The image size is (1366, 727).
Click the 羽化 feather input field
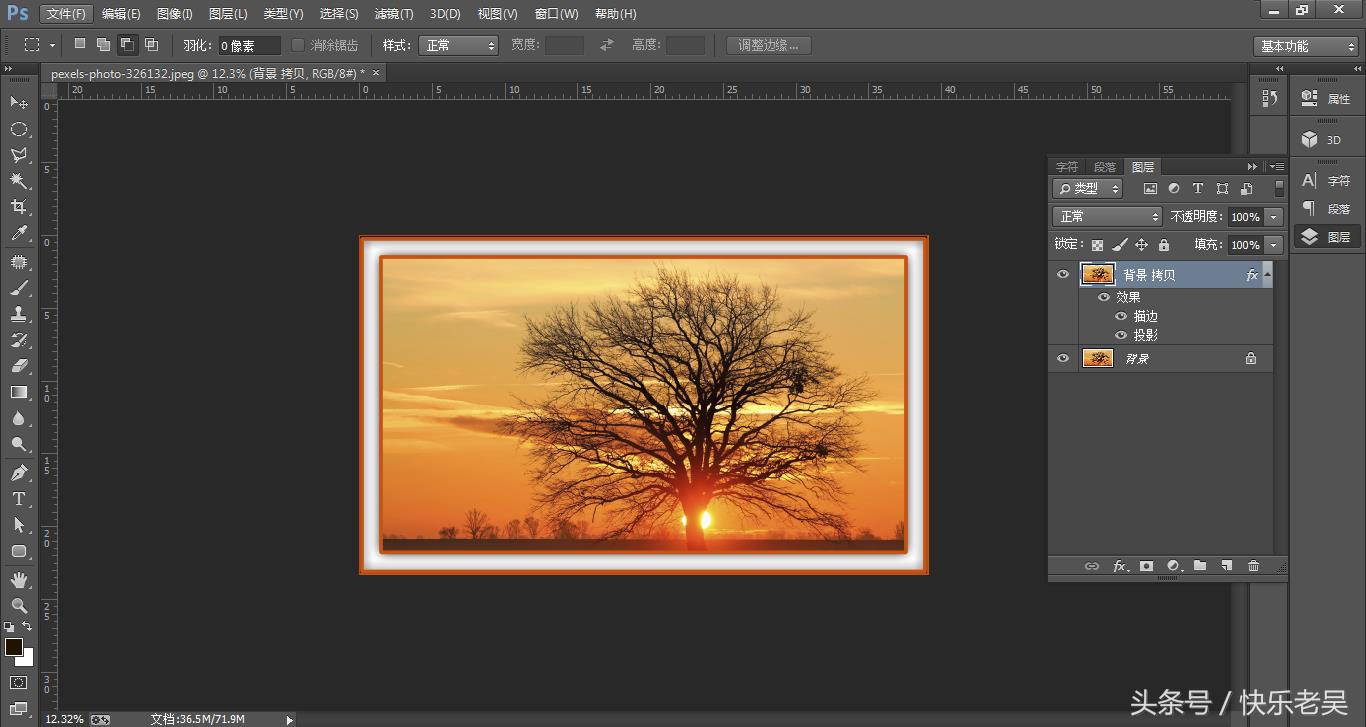(x=249, y=46)
